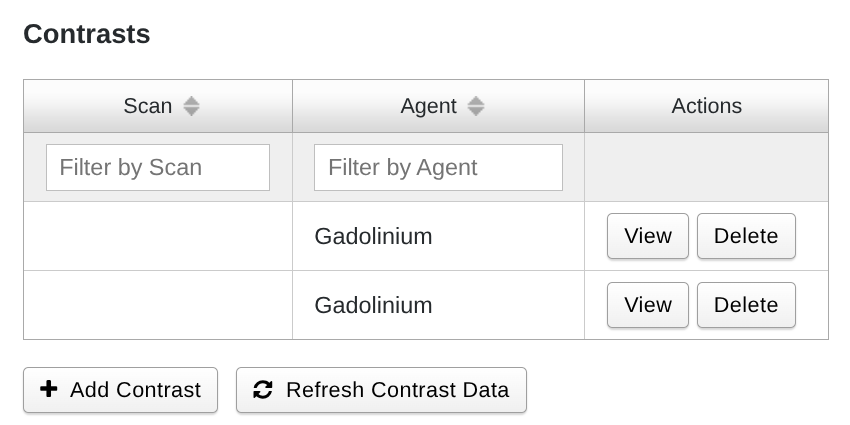Image resolution: width=850 pixels, height=425 pixels.
Task: Focus the Filter by Scan field
Action: tap(158, 167)
